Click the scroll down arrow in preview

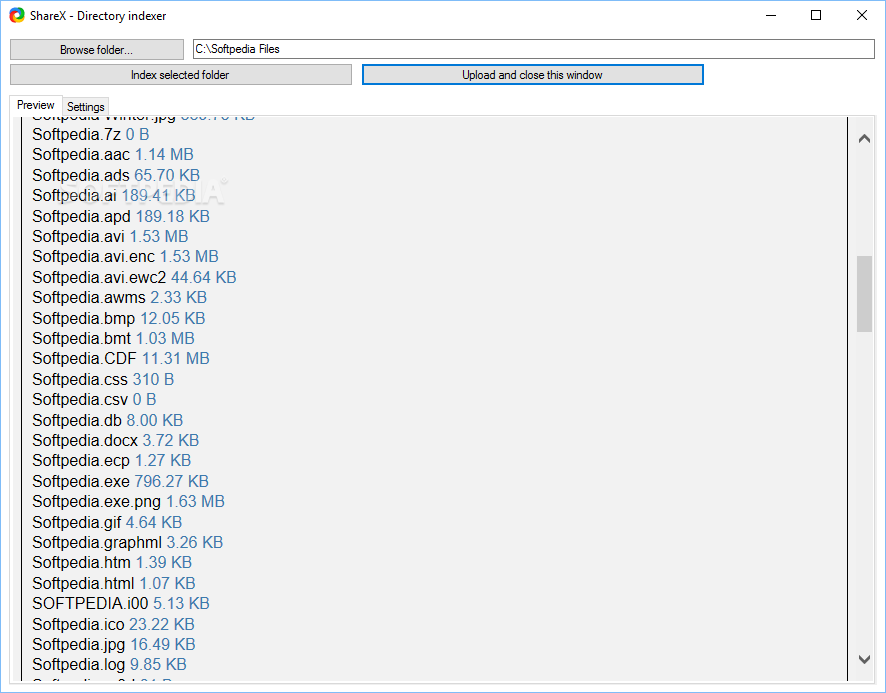(864, 659)
